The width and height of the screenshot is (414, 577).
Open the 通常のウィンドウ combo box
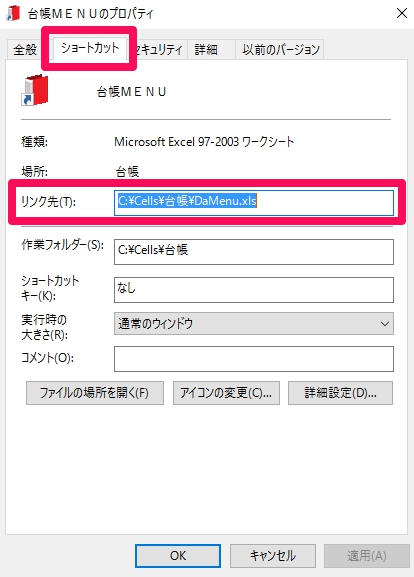click(254, 323)
